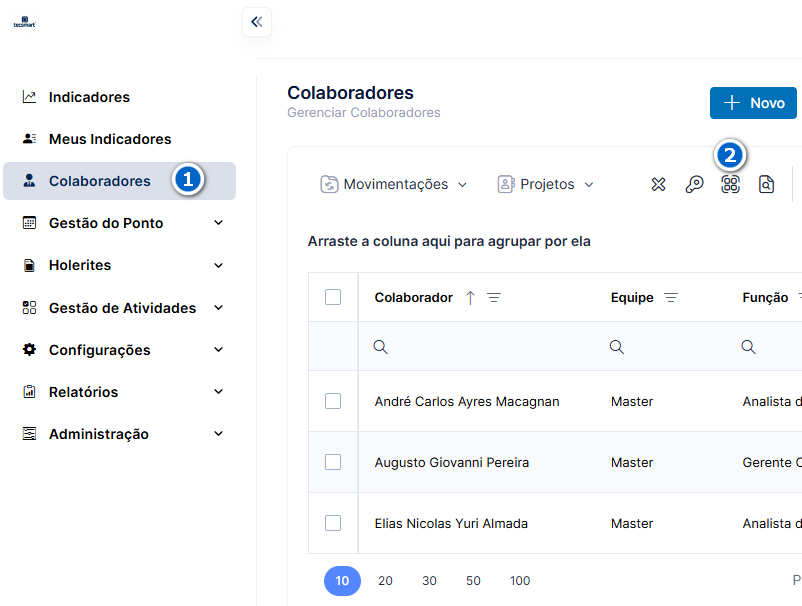
Task: Set page size to 50
Action: (x=473, y=580)
